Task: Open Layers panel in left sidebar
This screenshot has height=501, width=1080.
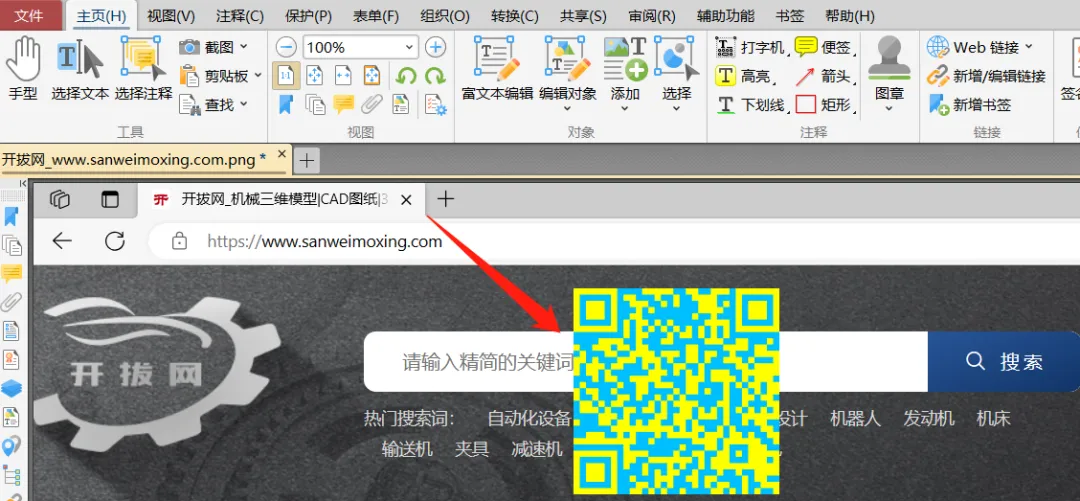Action: 12,389
